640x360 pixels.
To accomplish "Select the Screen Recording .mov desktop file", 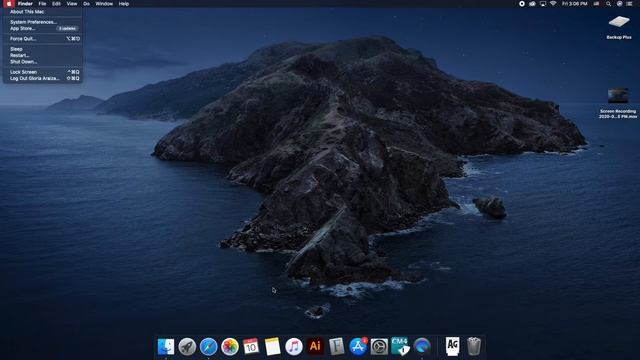I will click(x=618, y=103).
